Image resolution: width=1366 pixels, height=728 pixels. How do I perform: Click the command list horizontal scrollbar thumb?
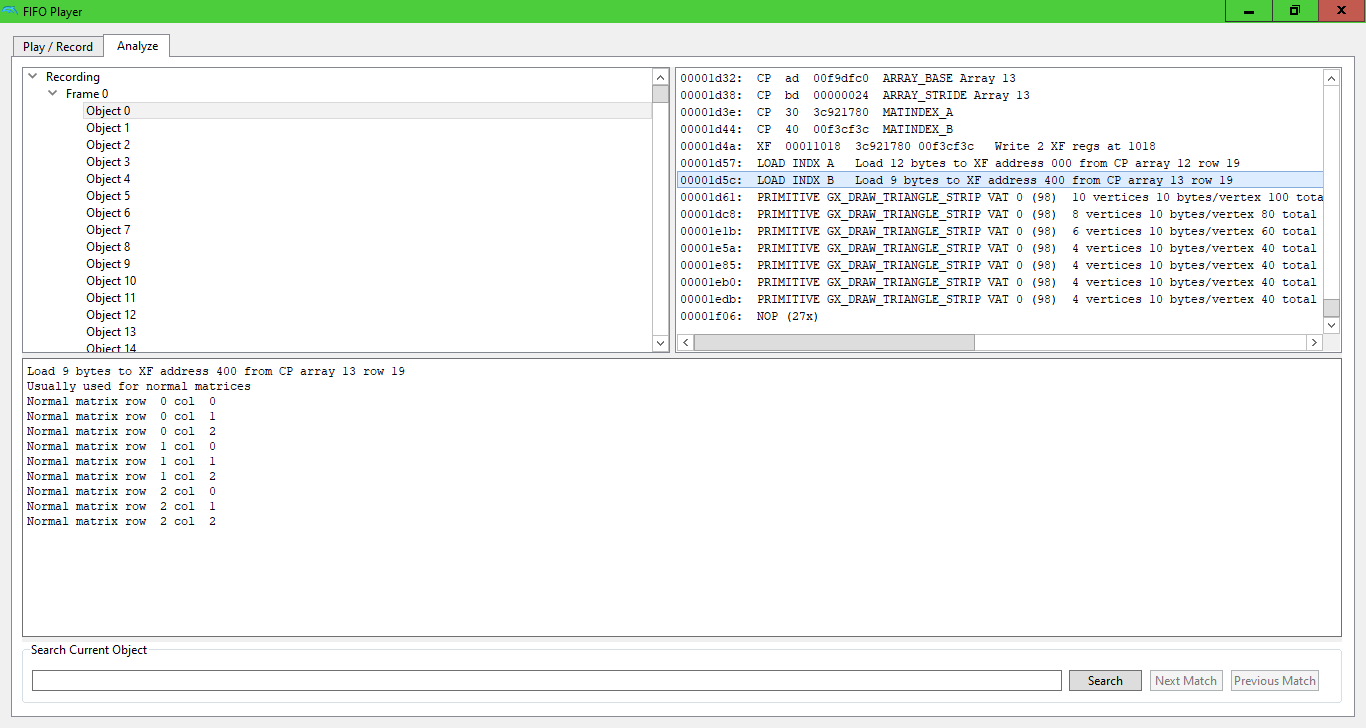tap(834, 342)
